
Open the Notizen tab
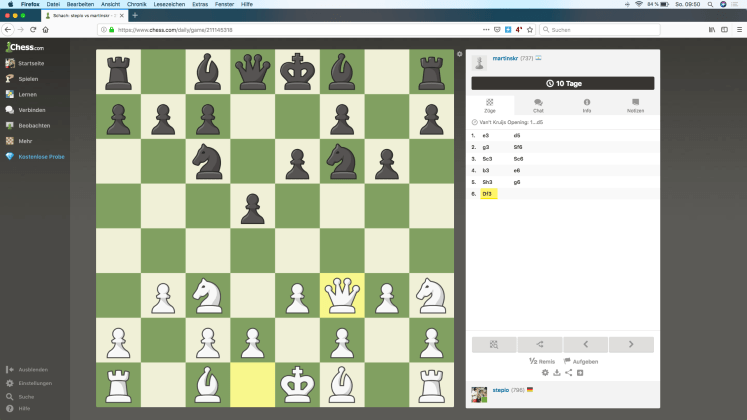coord(634,105)
